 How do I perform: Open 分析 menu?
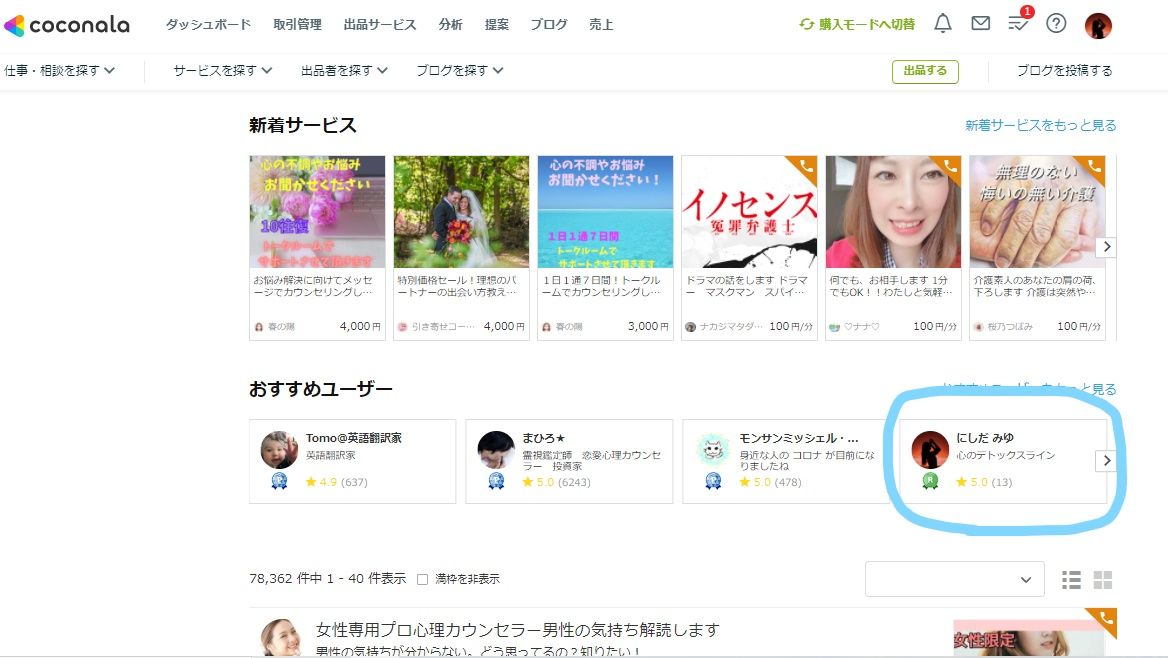tap(451, 25)
